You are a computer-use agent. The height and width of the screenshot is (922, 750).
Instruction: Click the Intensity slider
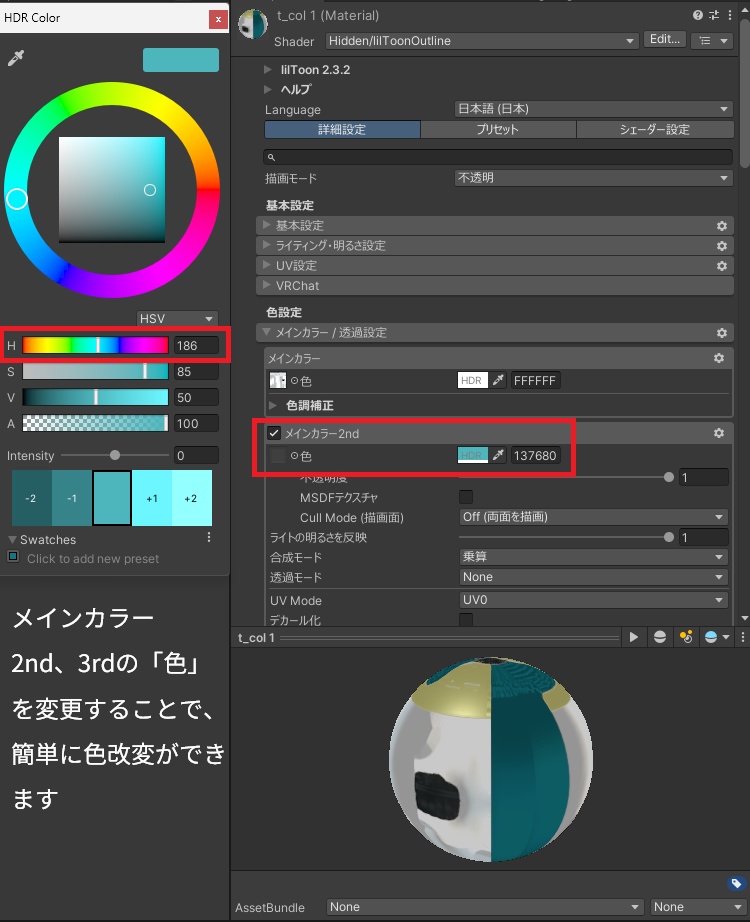[115, 455]
